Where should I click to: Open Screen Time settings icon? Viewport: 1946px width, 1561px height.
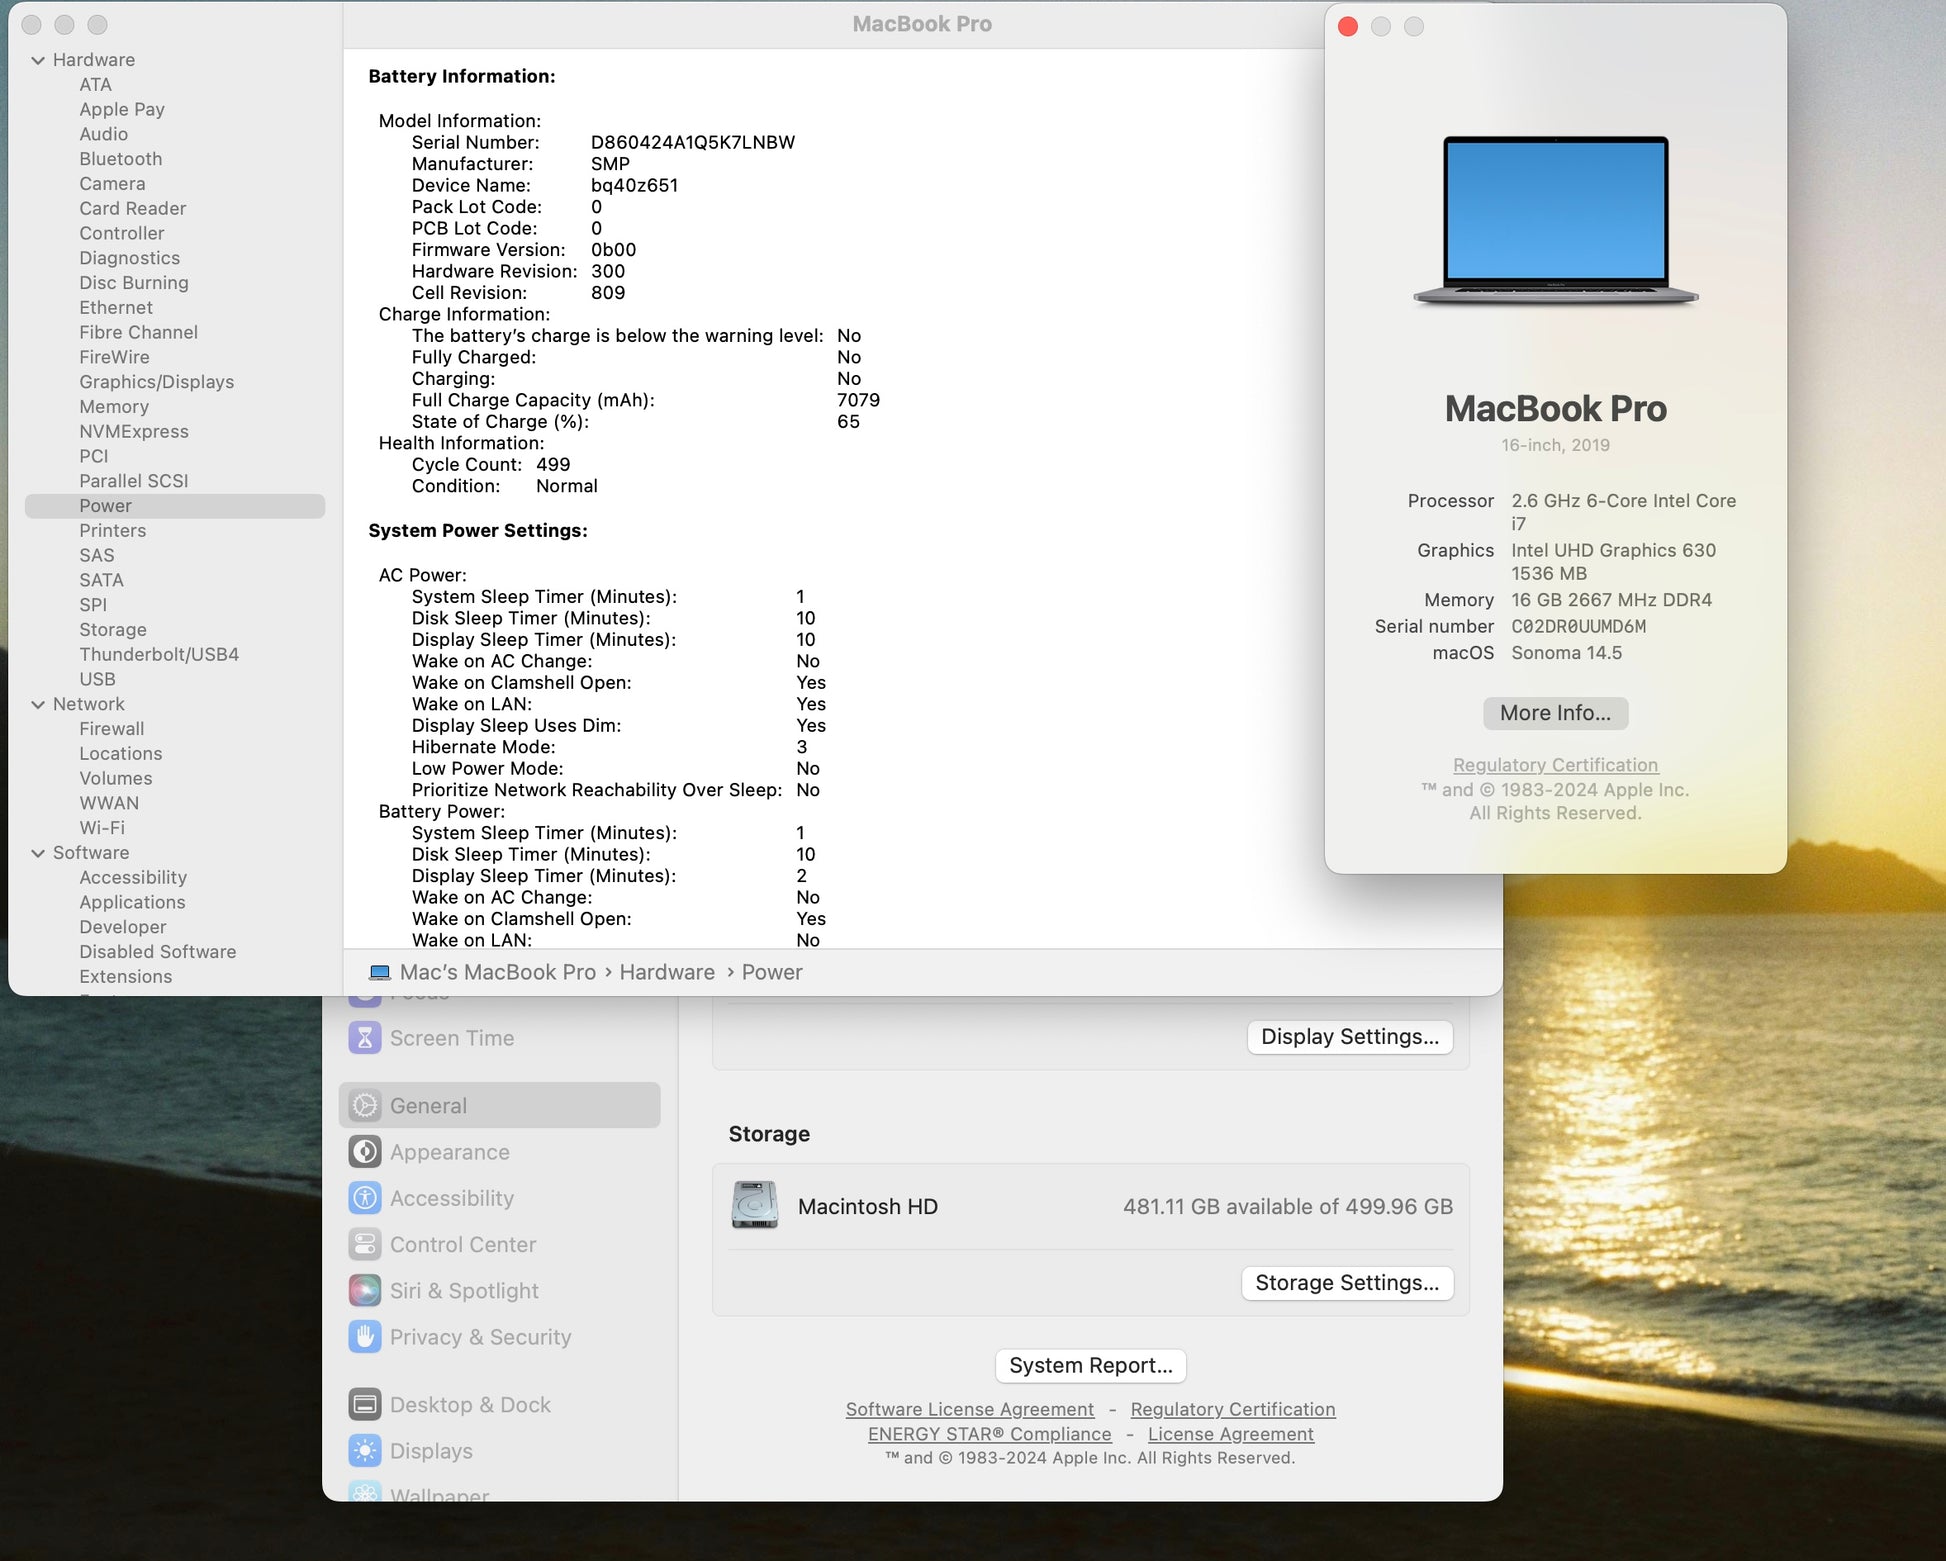pos(365,1038)
